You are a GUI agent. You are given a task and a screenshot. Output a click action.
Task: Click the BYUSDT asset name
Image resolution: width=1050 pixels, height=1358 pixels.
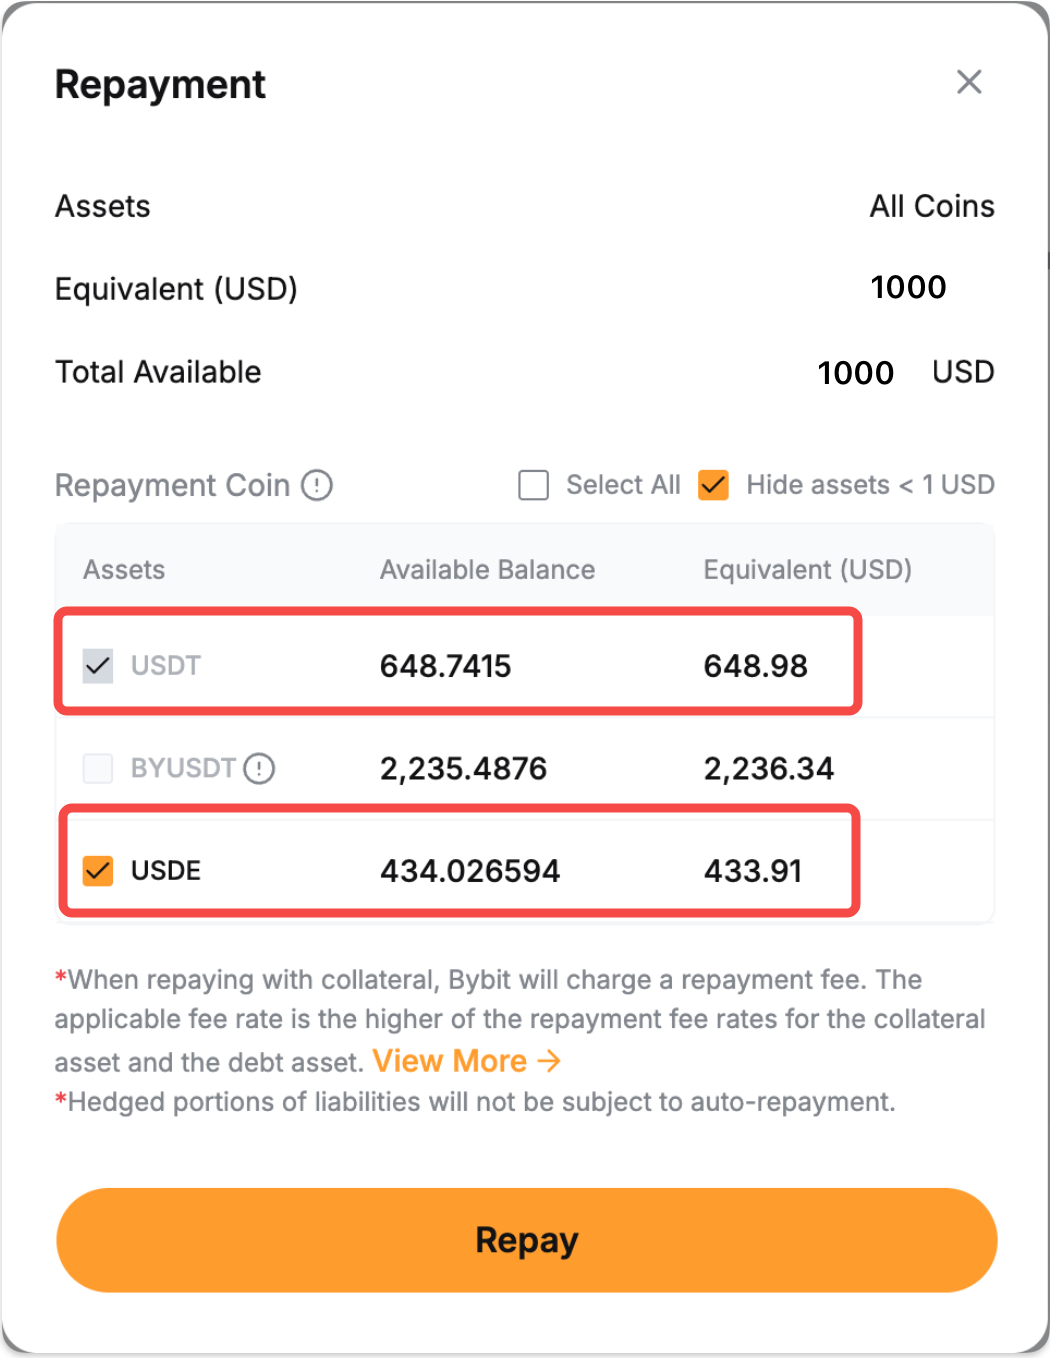pyautogui.click(x=183, y=768)
